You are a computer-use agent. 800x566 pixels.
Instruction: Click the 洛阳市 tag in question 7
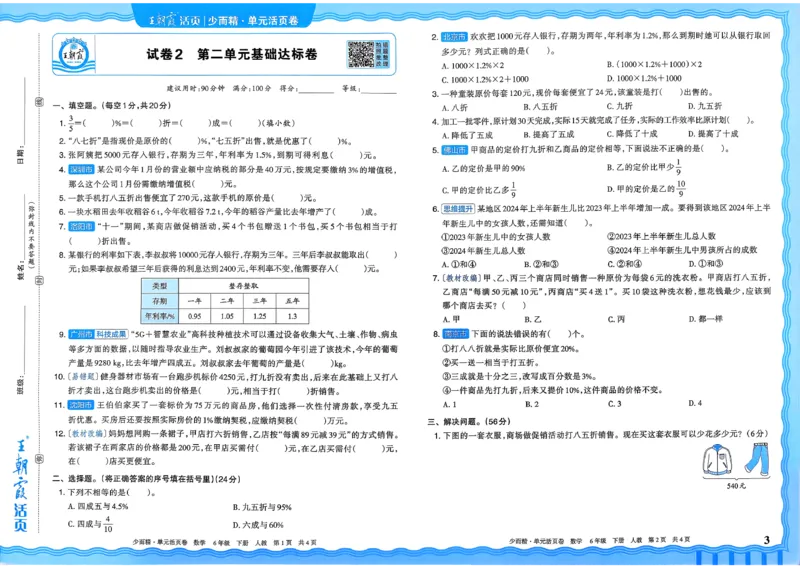pos(81,226)
